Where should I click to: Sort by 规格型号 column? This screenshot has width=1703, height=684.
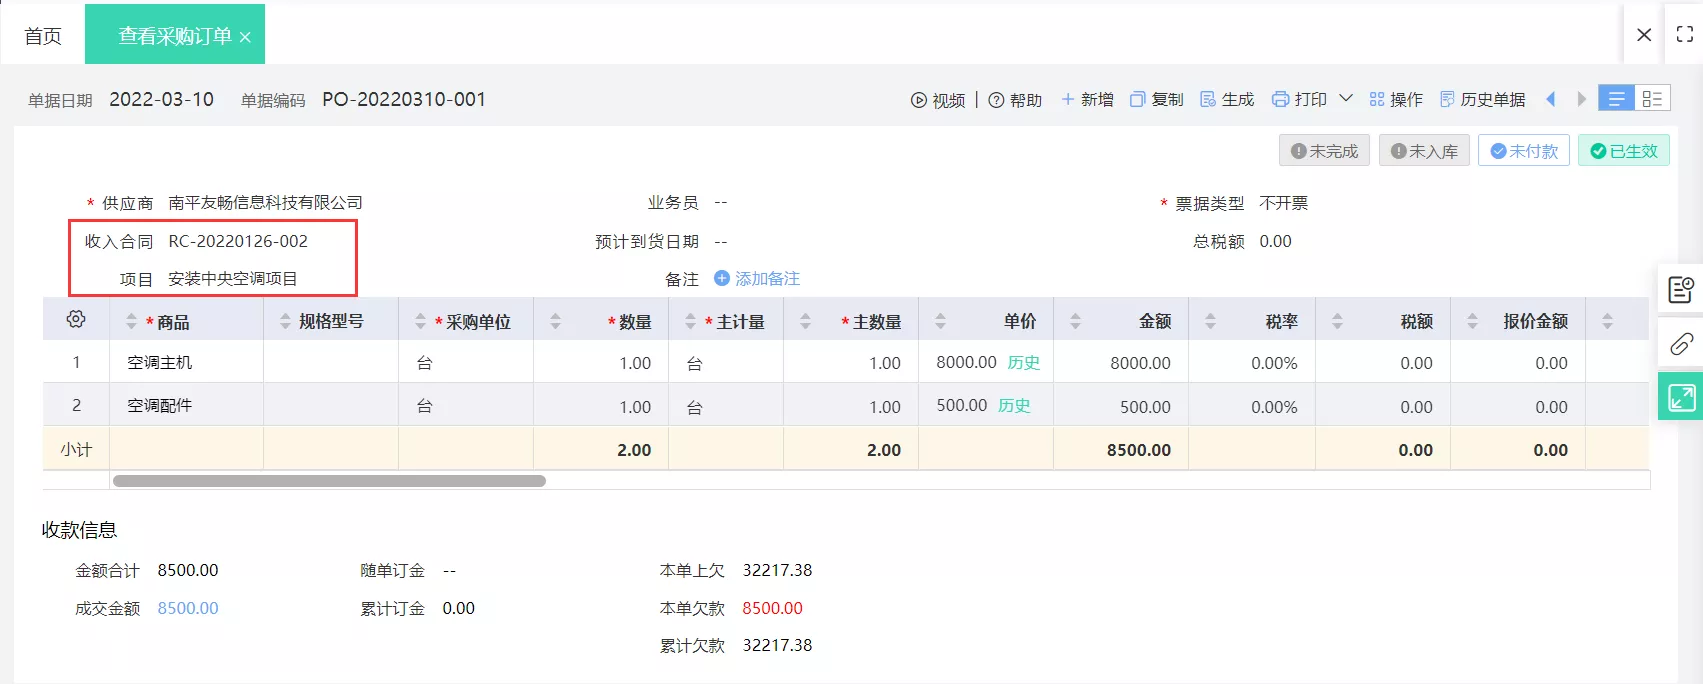tap(285, 321)
